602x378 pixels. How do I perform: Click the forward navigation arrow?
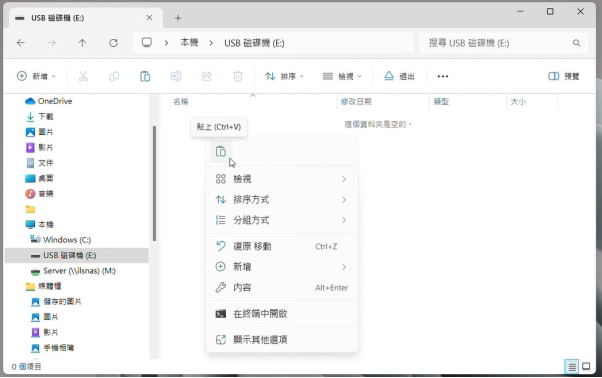[x=51, y=43]
